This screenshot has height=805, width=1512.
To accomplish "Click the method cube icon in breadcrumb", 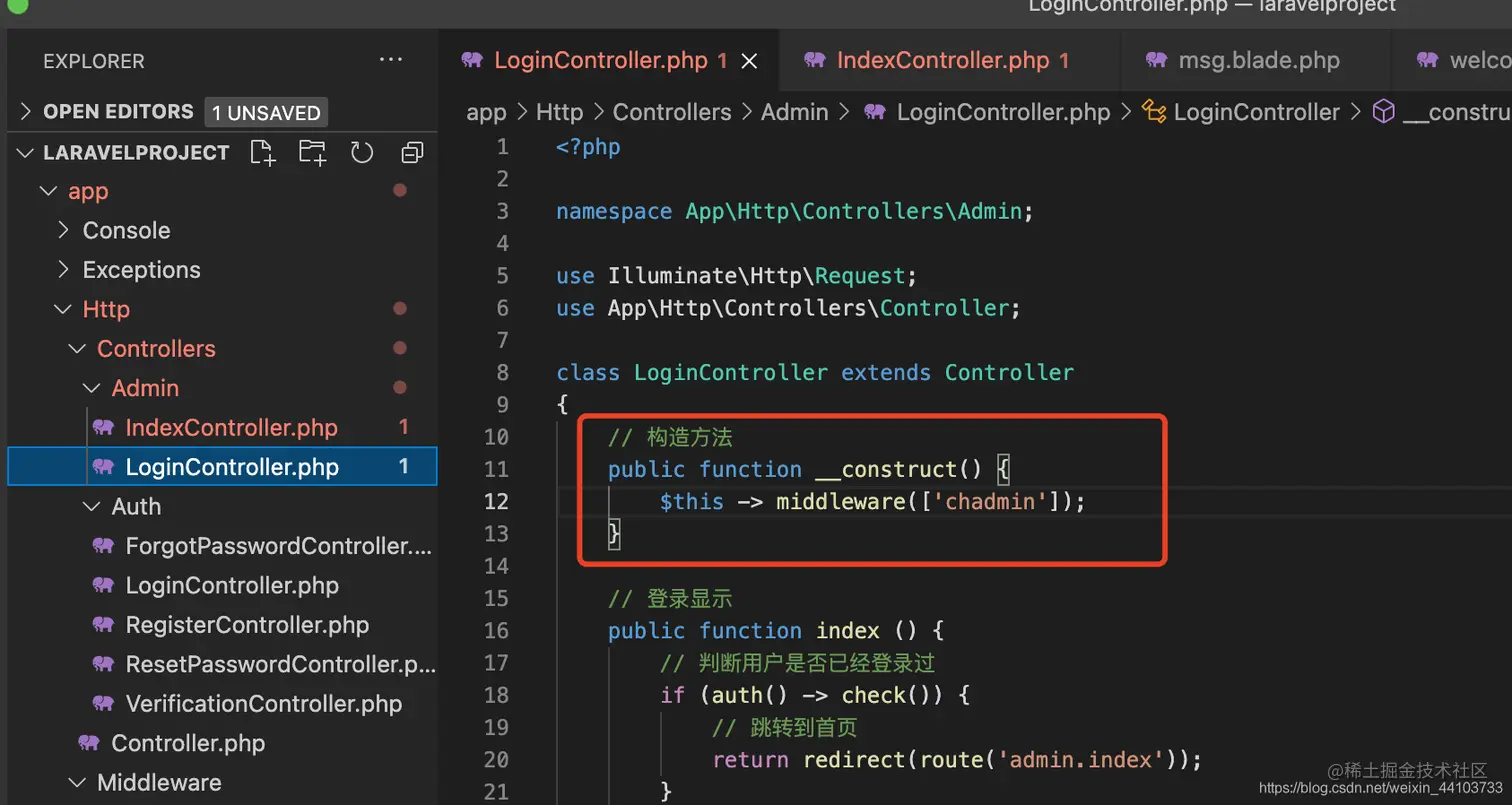I will click(1383, 112).
